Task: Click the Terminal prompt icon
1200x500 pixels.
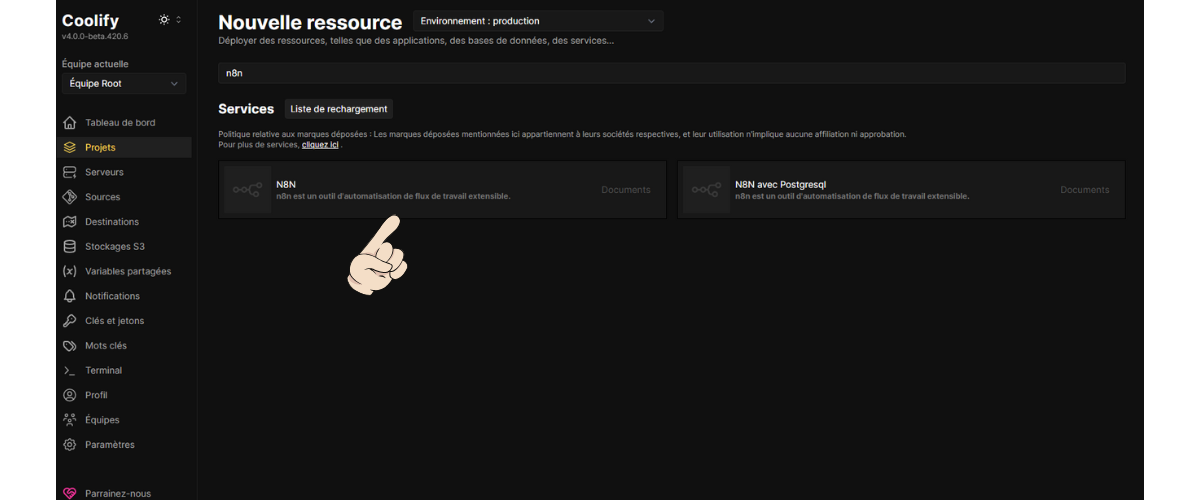Action: pos(69,370)
